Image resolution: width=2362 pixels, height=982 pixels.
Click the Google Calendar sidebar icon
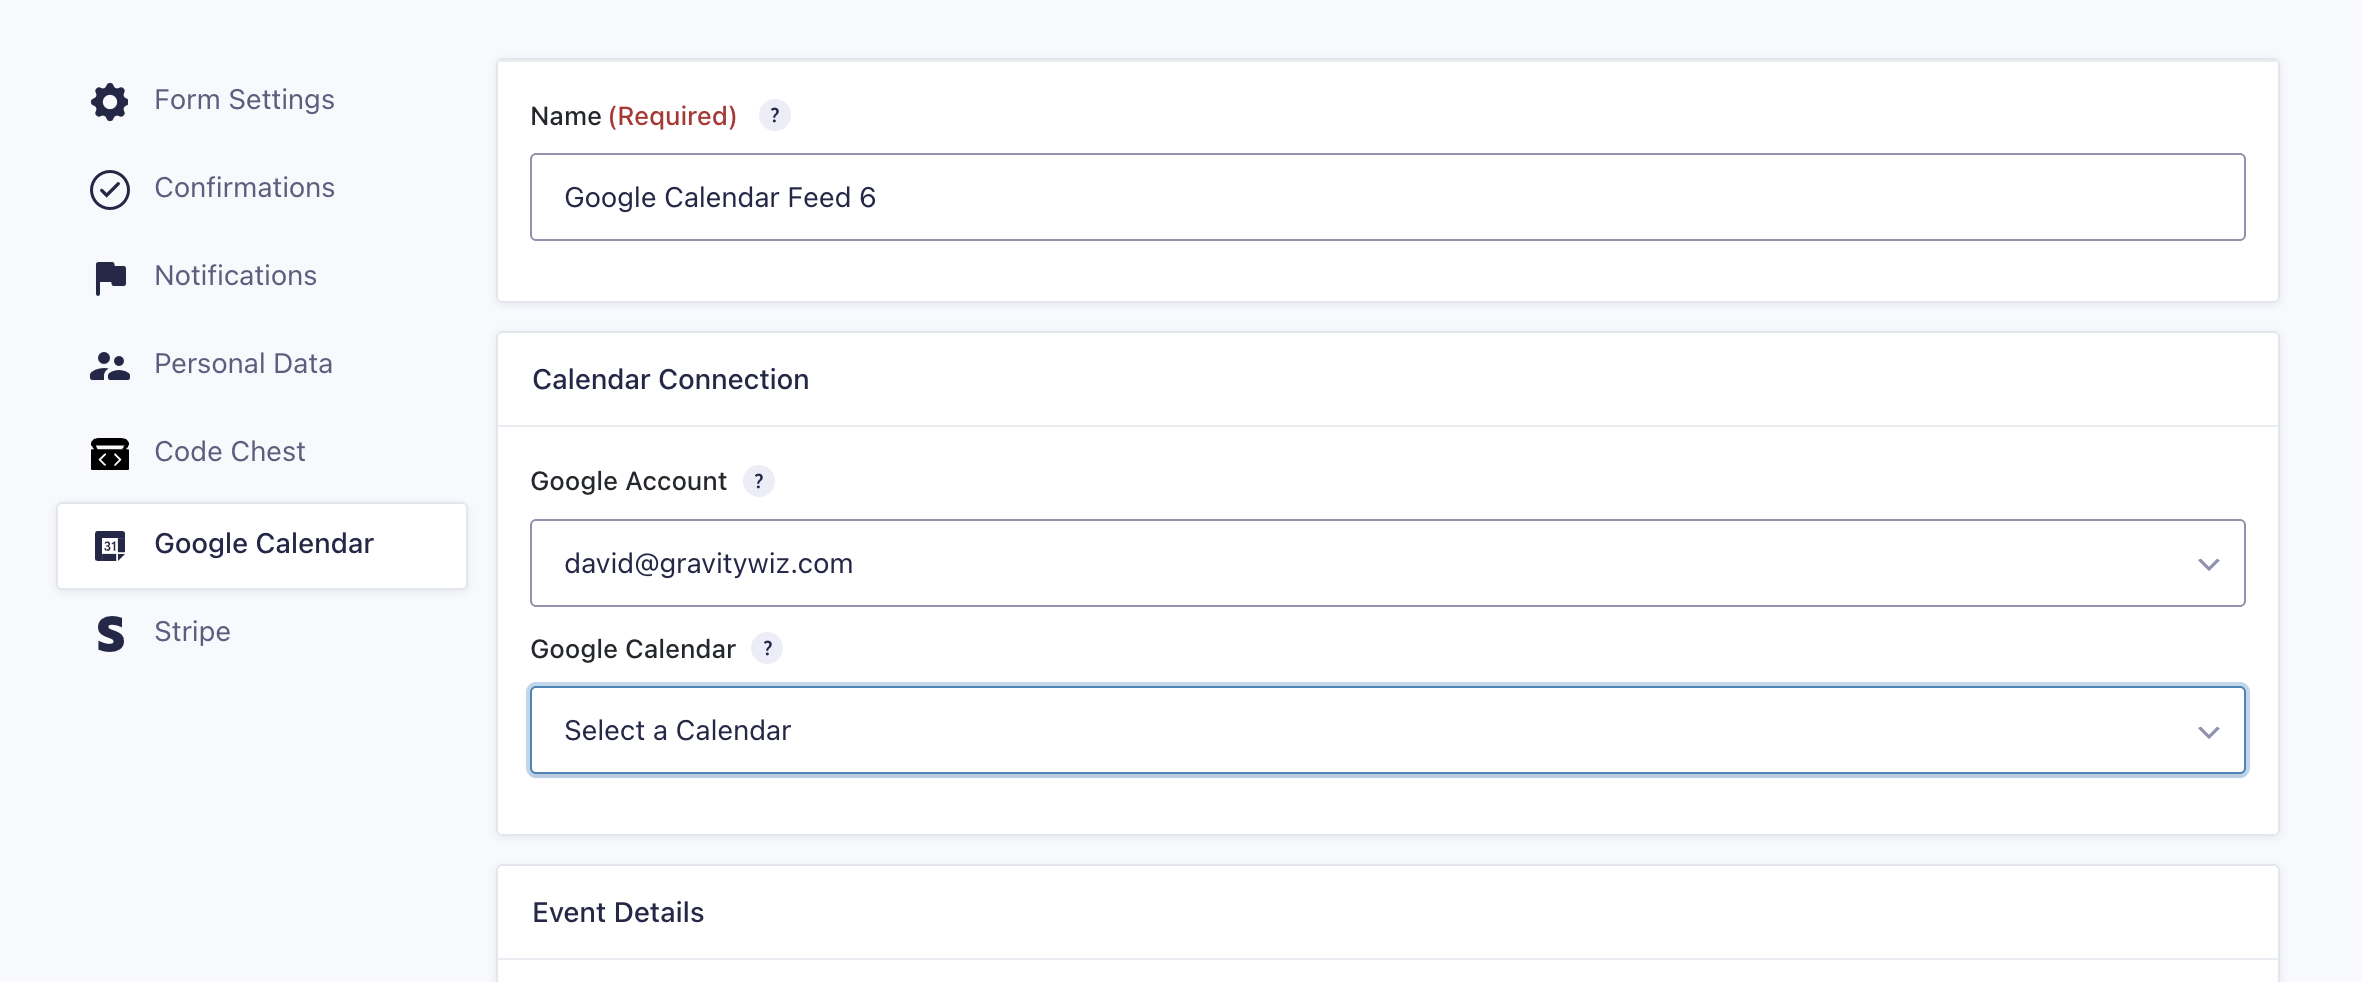[110, 546]
